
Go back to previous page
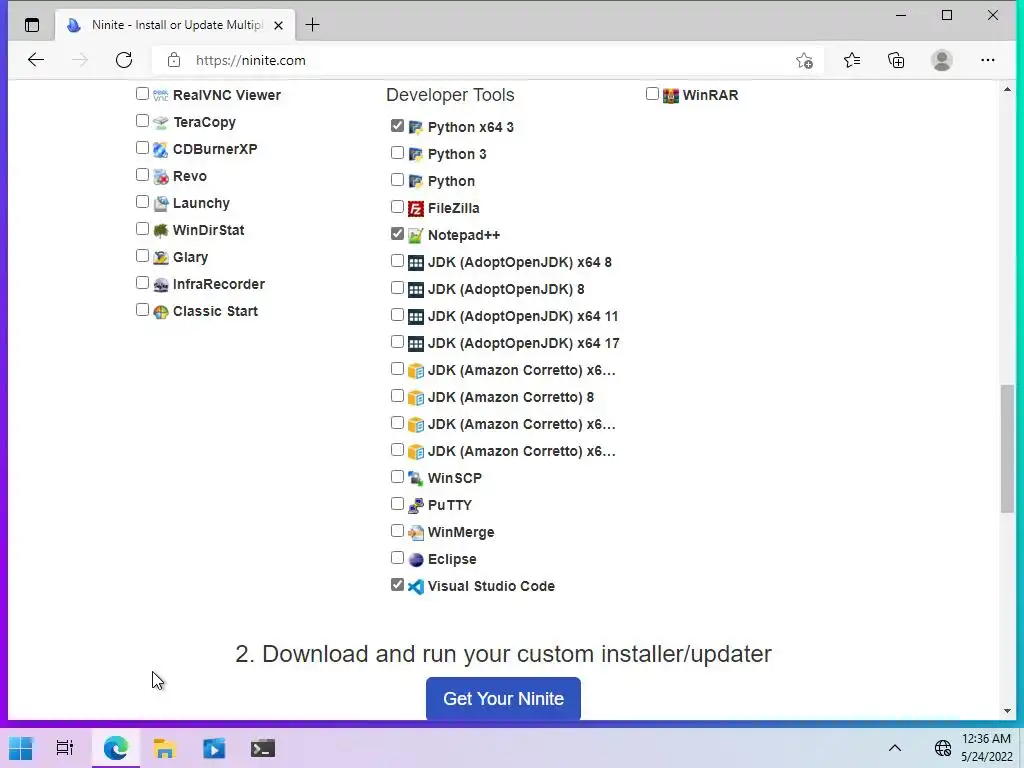pyautogui.click(x=36, y=60)
